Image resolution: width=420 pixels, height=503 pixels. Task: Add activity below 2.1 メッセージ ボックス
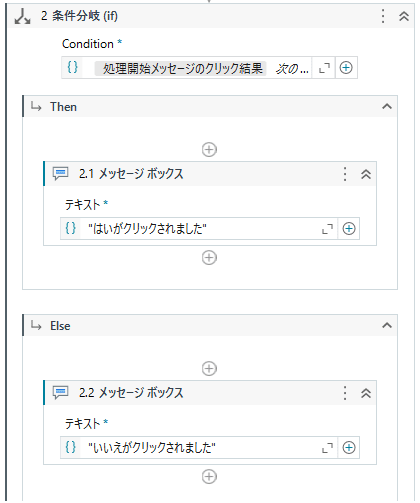coord(209,258)
